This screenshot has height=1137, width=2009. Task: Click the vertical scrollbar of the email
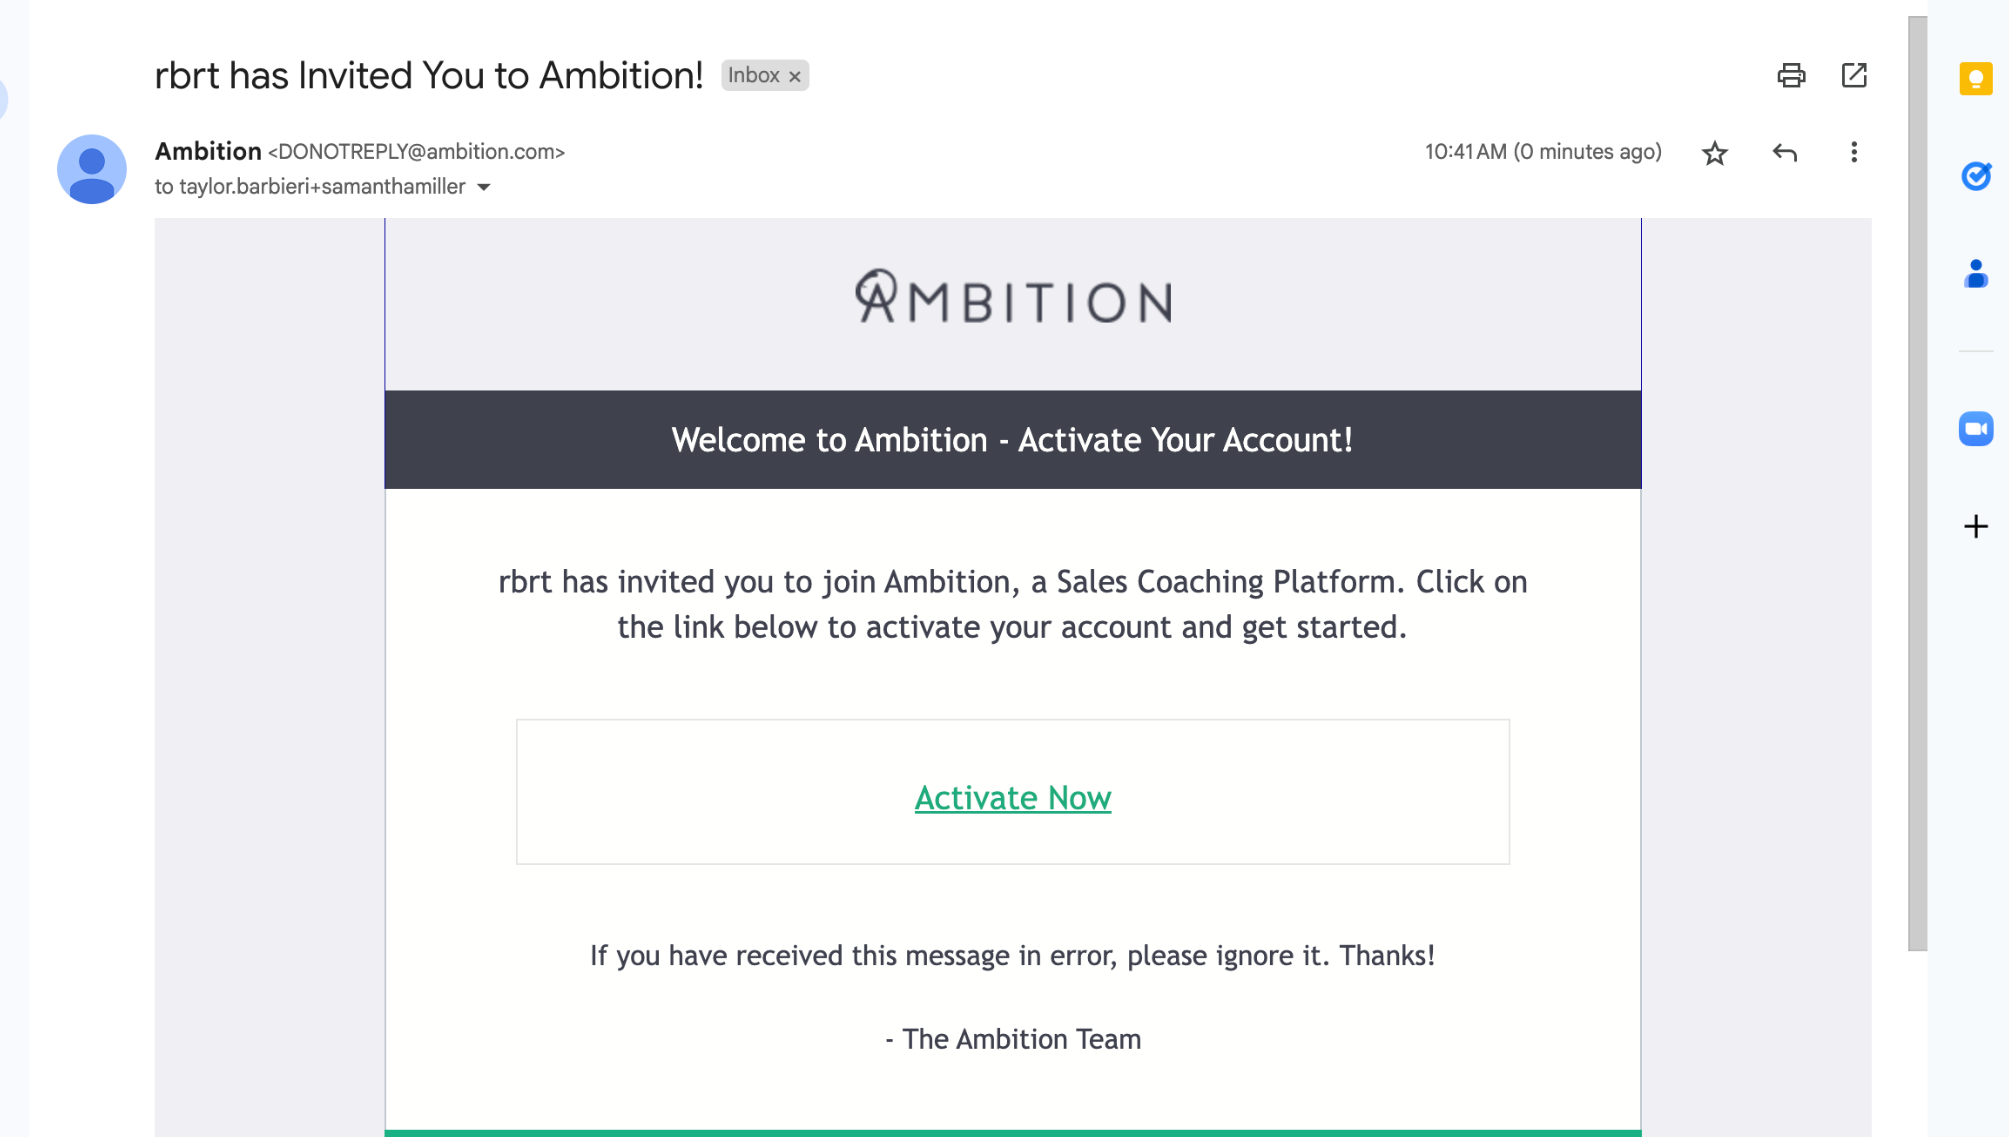click(x=1917, y=480)
